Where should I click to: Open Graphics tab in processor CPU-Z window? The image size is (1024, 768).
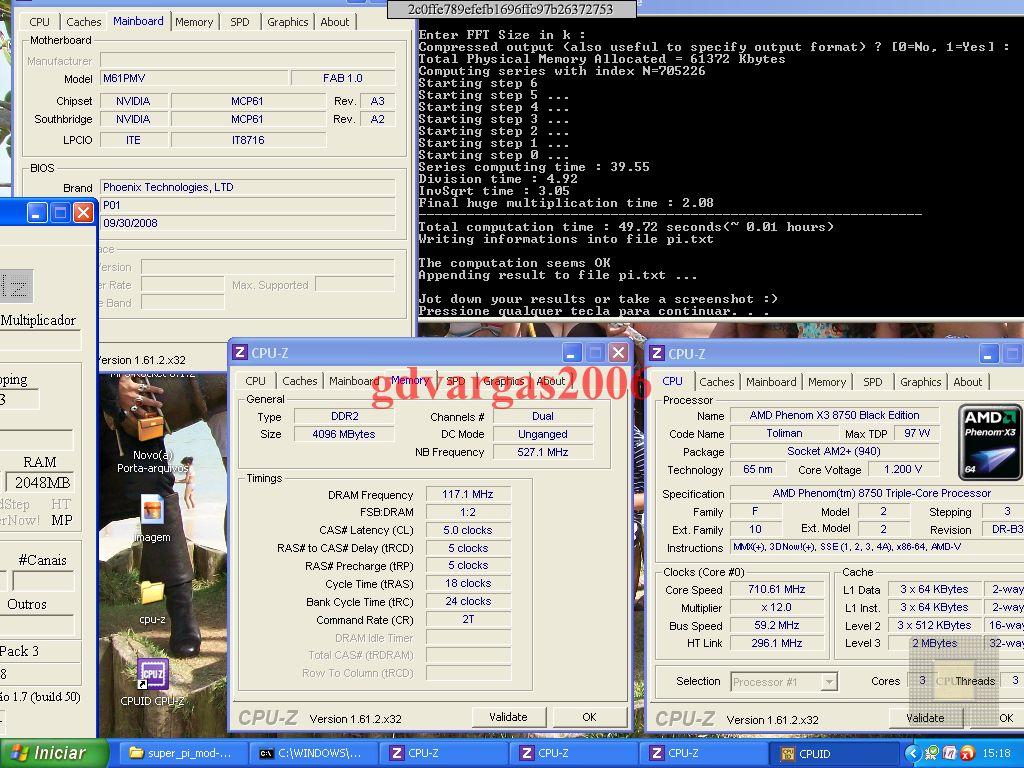921,382
